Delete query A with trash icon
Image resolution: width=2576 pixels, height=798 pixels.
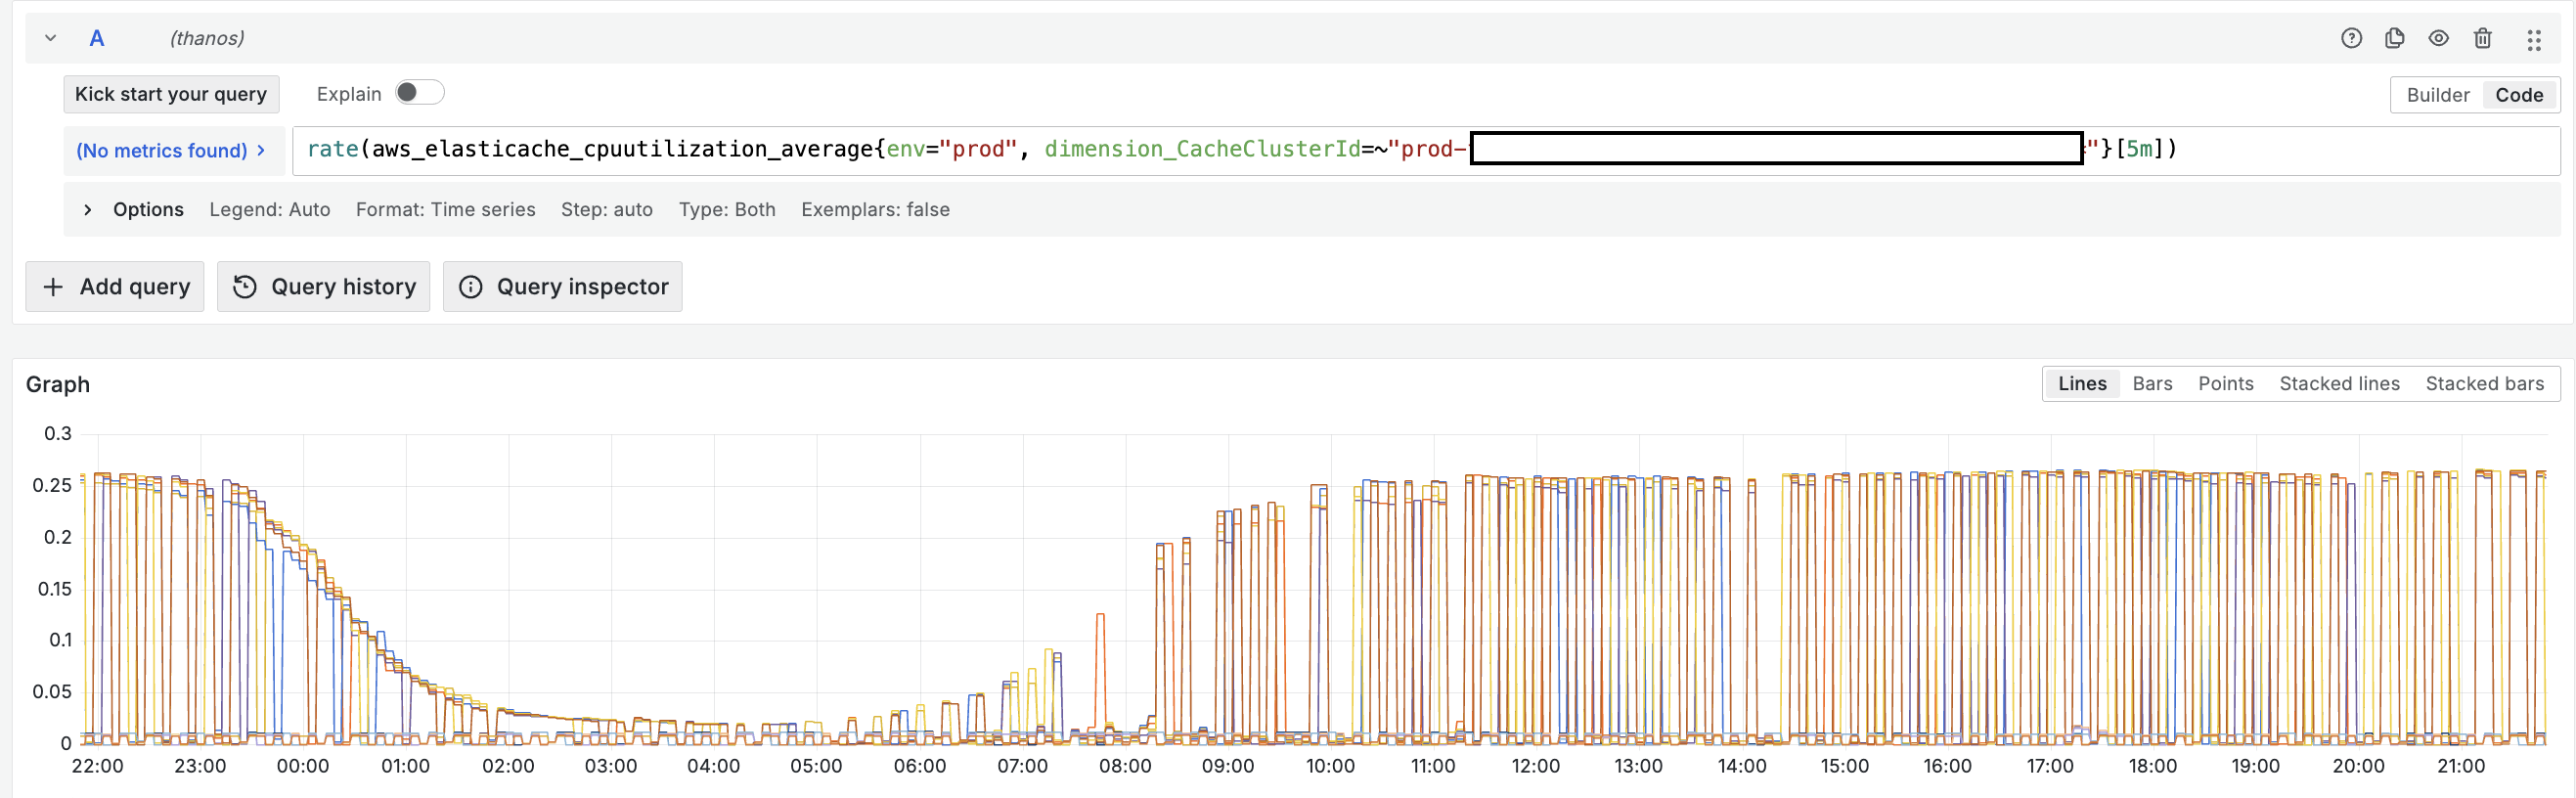click(2482, 38)
